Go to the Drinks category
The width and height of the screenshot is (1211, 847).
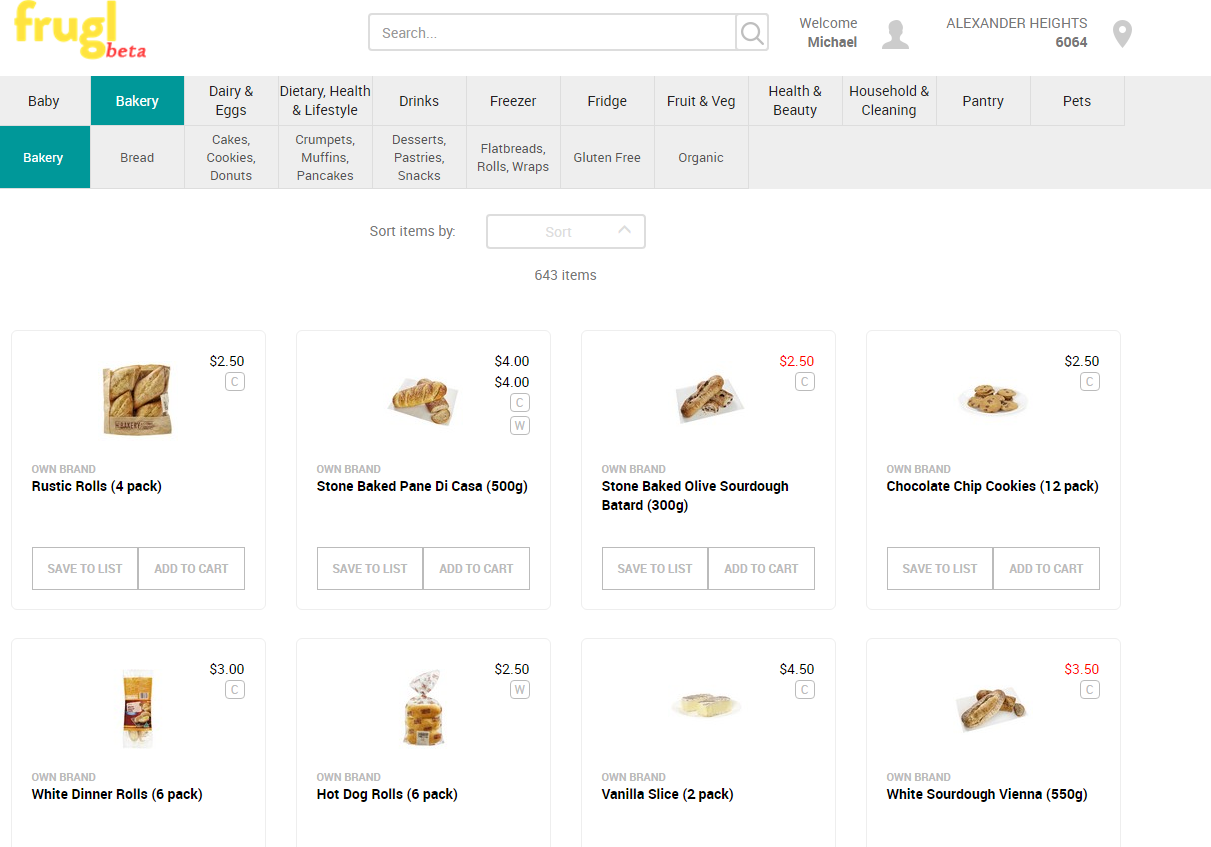(x=419, y=101)
